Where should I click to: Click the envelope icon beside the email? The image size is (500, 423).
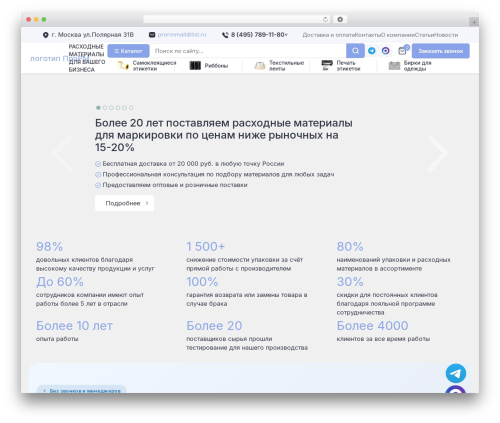(x=152, y=35)
